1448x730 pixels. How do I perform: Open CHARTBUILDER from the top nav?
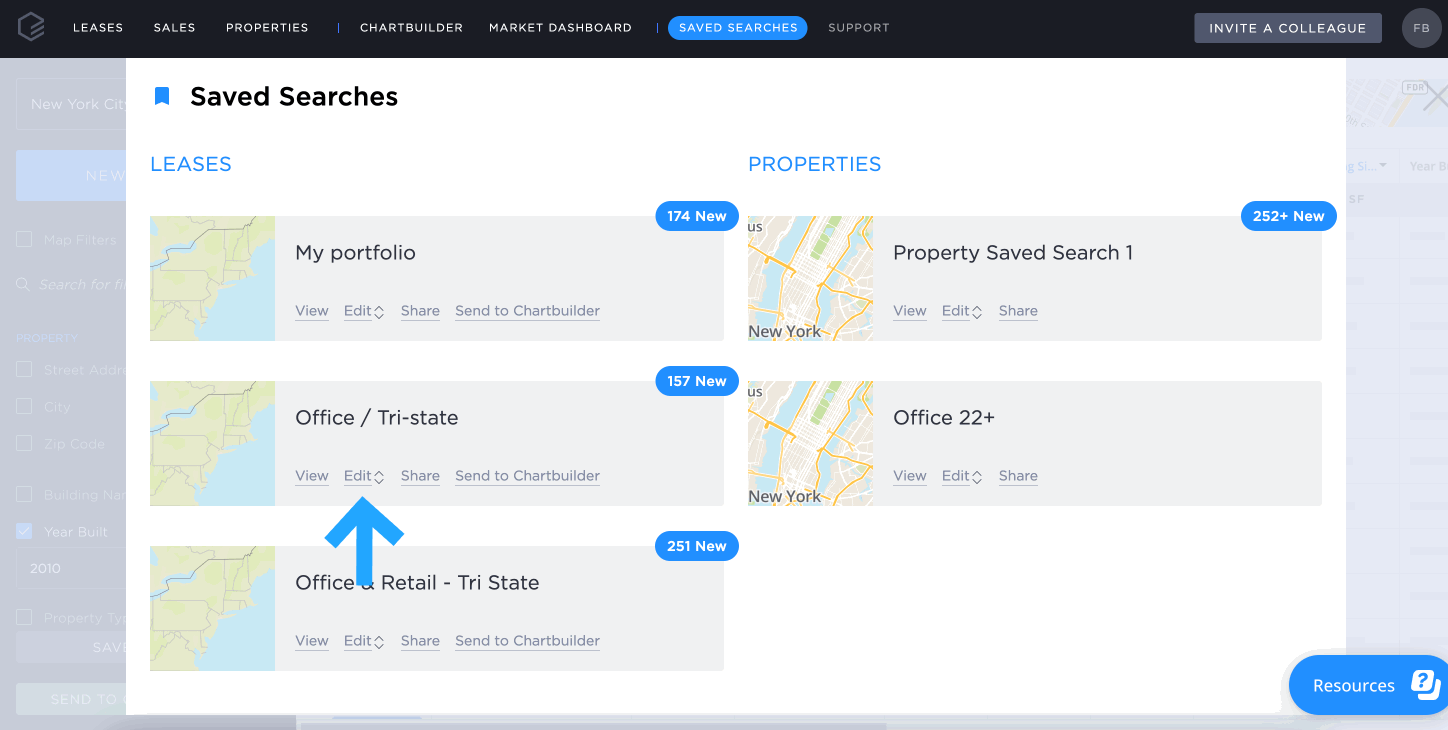[x=411, y=28]
